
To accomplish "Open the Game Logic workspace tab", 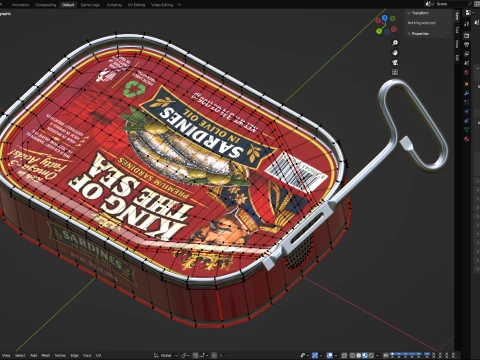I will (x=90, y=5).
